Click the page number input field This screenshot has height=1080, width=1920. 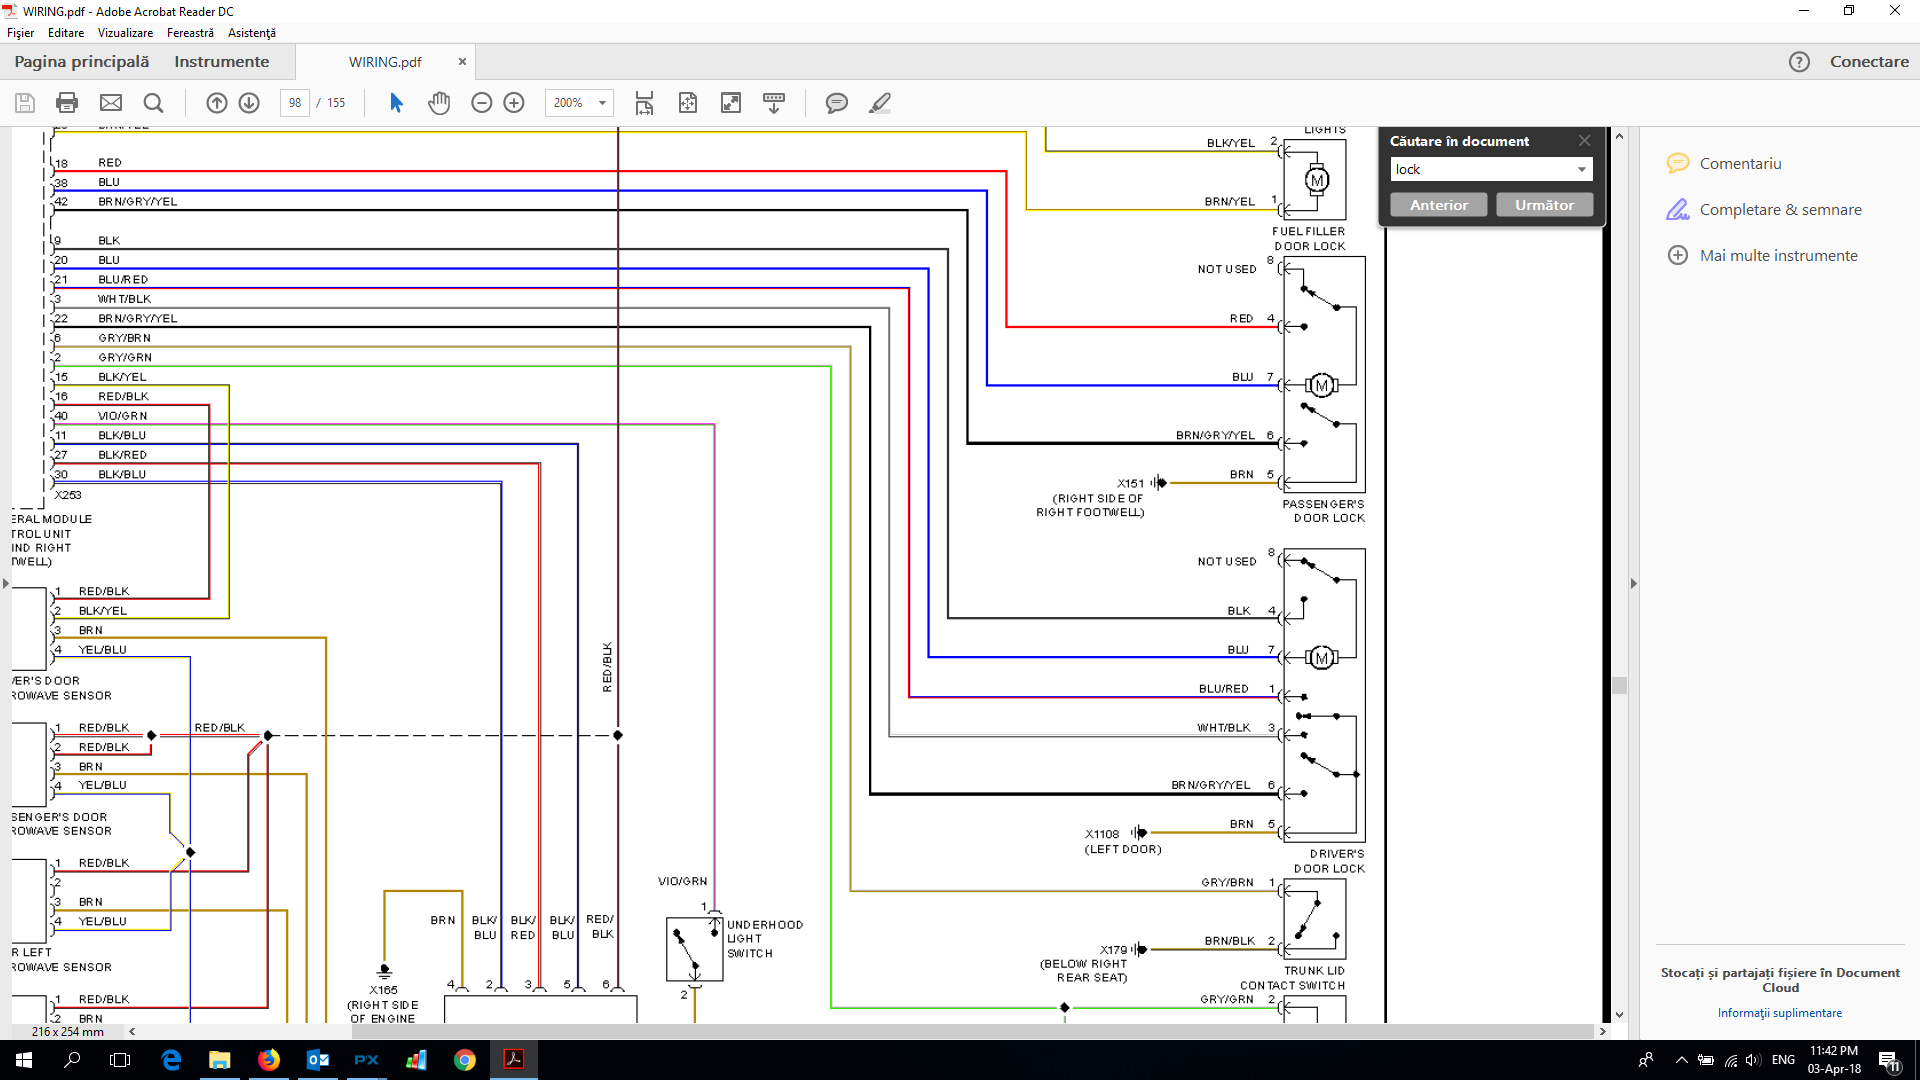pos(294,103)
